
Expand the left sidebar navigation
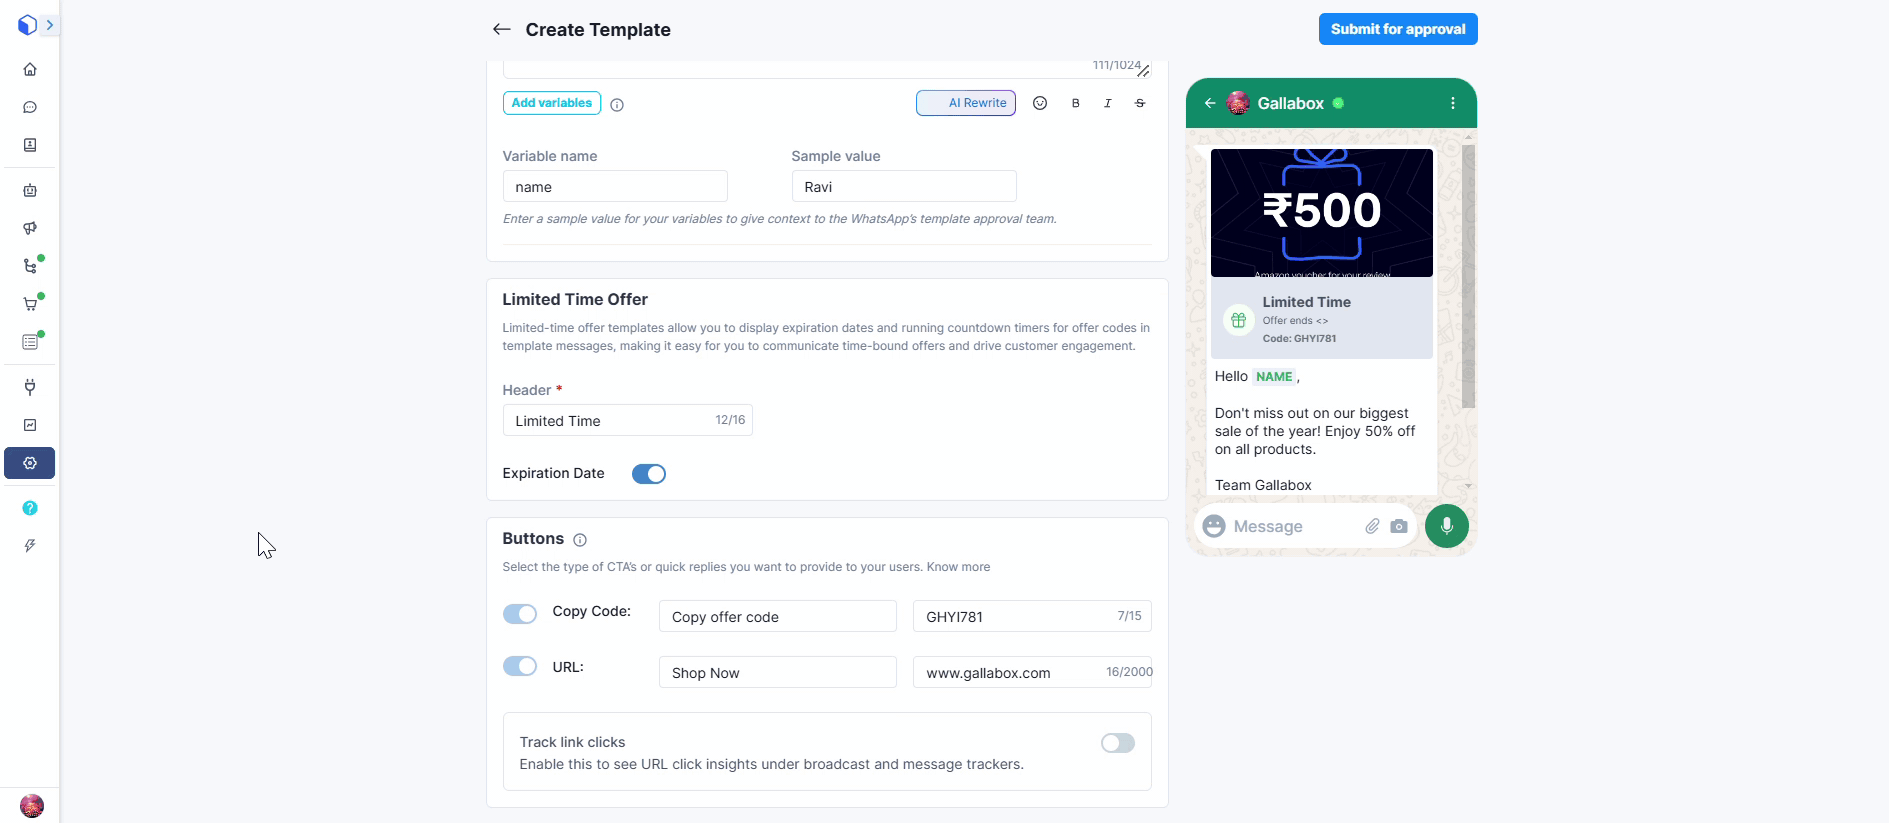(x=50, y=25)
